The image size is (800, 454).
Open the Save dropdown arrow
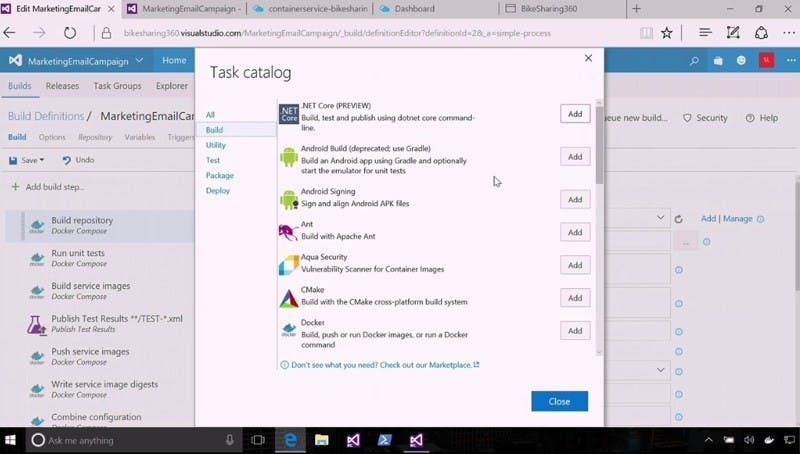coord(42,160)
